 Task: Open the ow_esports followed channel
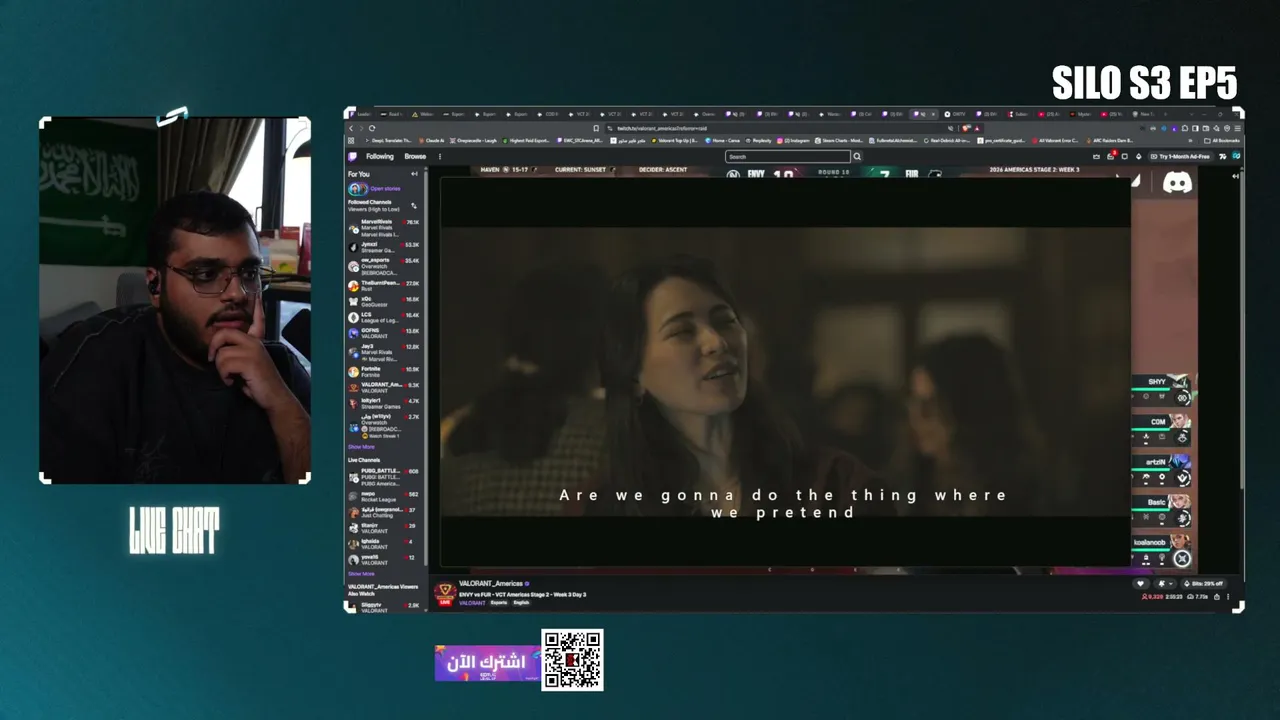click(x=384, y=266)
